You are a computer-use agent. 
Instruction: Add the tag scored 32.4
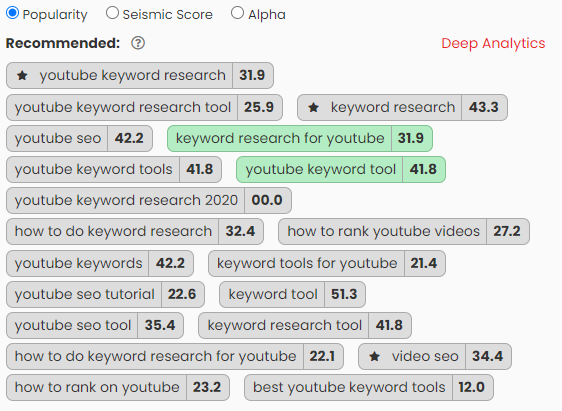click(135, 231)
